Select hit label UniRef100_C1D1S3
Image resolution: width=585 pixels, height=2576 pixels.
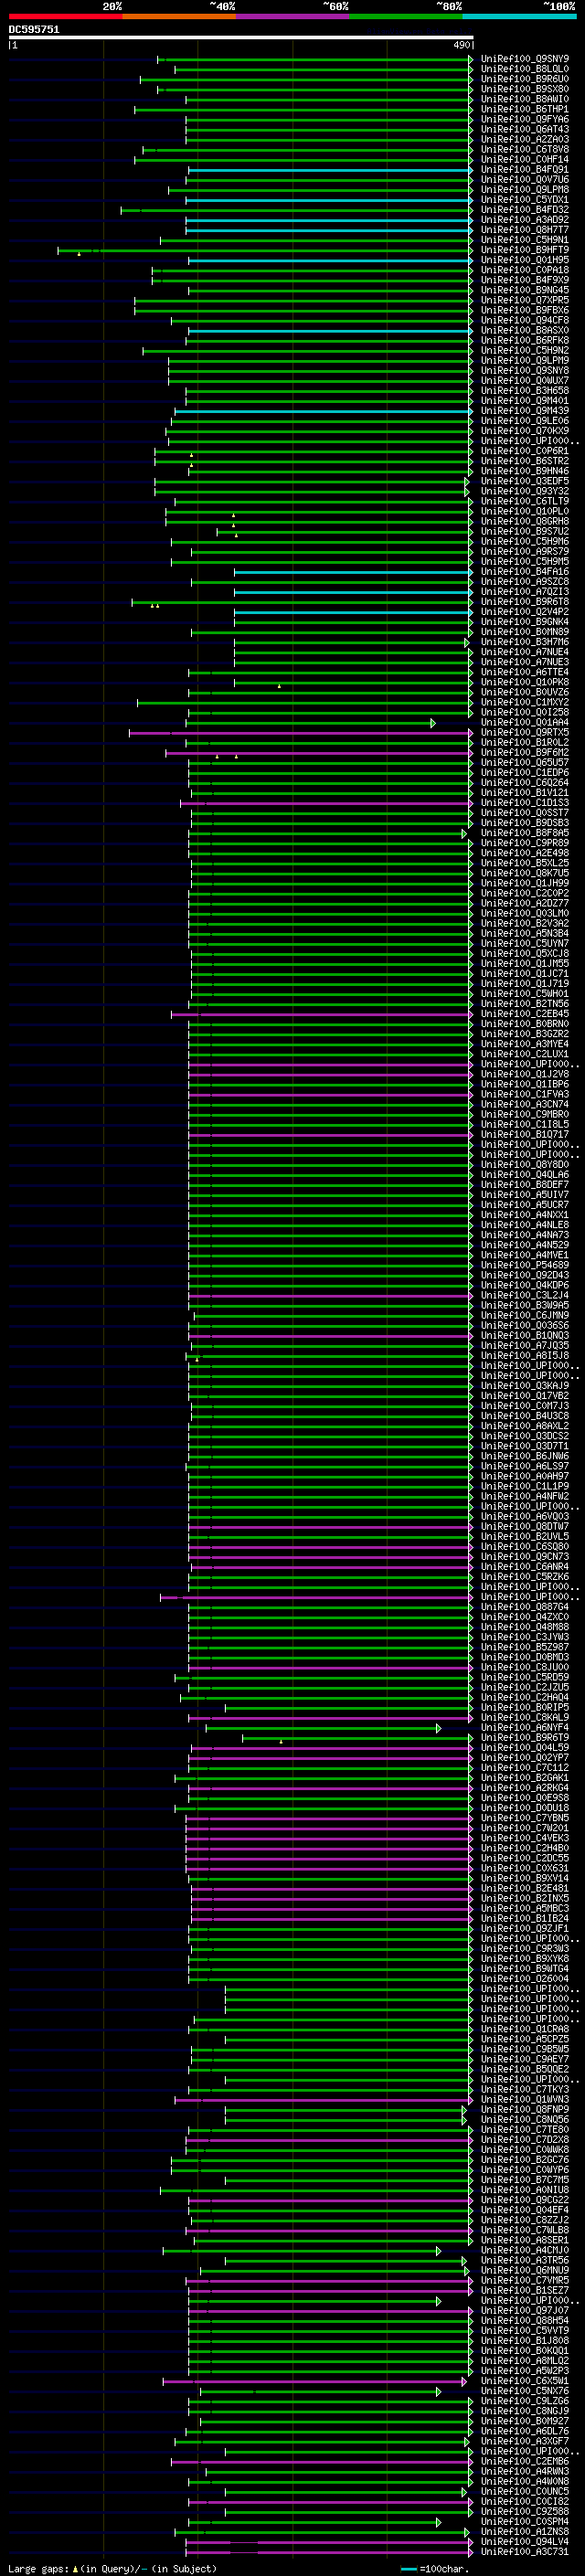point(525,803)
